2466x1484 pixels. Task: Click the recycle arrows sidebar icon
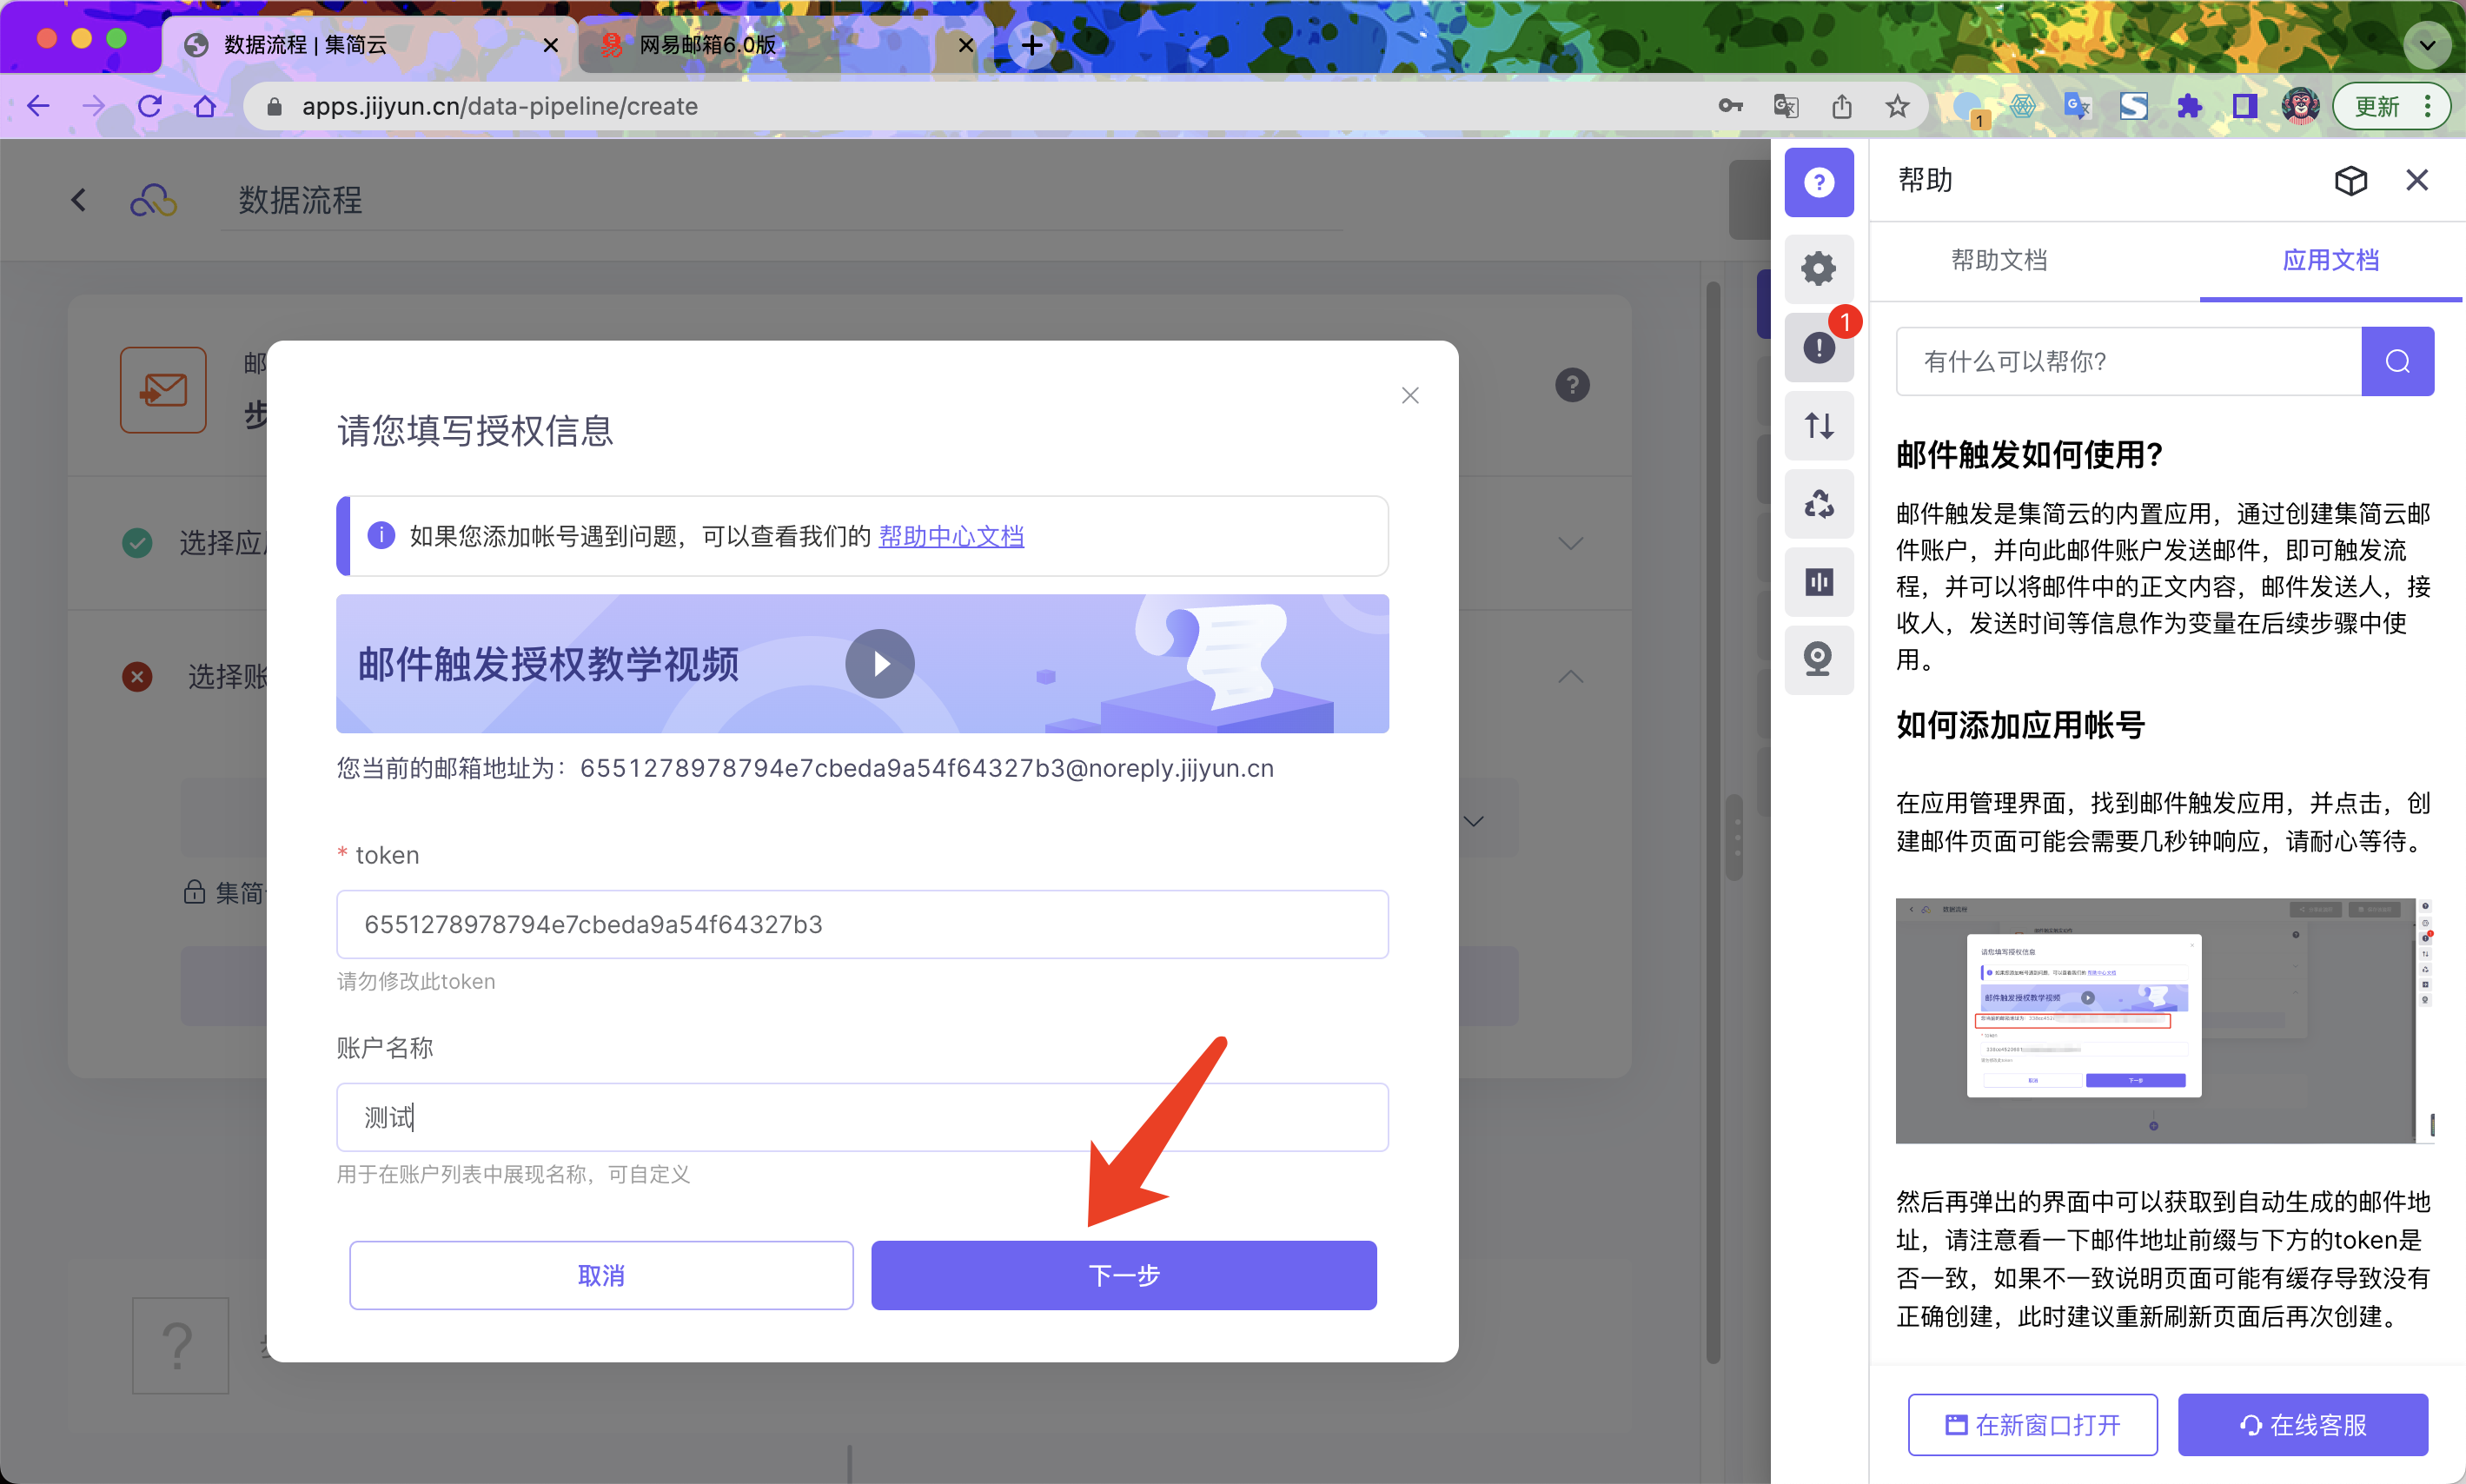coord(1818,503)
